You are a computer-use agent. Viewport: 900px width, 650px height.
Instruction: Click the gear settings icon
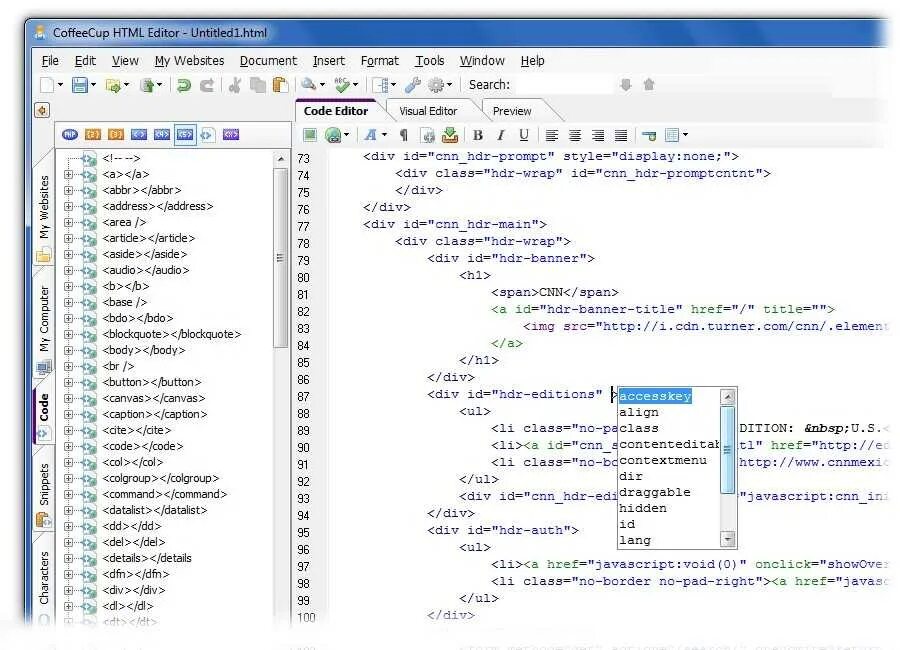click(436, 86)
